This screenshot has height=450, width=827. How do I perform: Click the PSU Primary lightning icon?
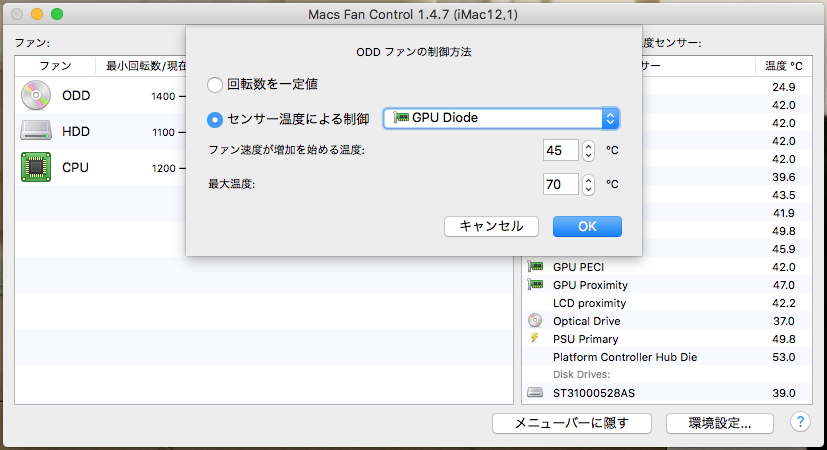point(534,338)
